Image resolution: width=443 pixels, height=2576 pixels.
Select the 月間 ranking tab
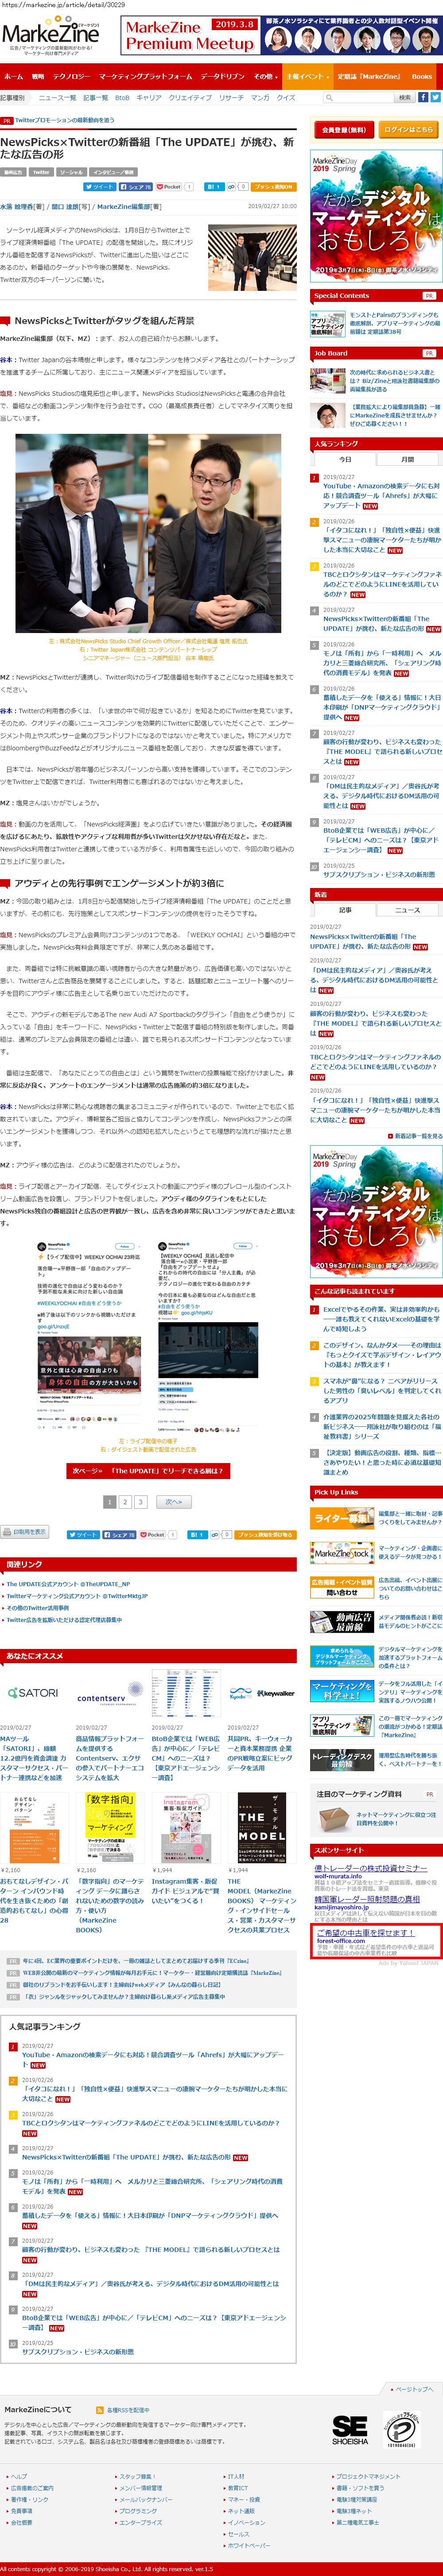click(x=408, y=459)
